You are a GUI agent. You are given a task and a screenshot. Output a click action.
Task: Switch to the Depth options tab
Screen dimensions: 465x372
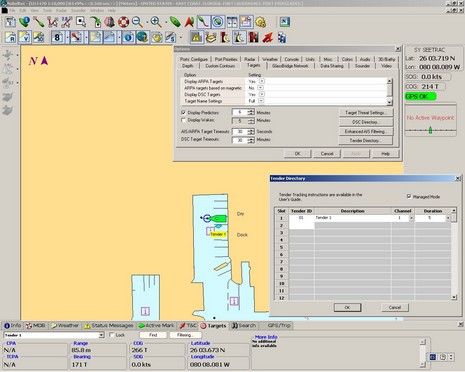coord(187,66)
